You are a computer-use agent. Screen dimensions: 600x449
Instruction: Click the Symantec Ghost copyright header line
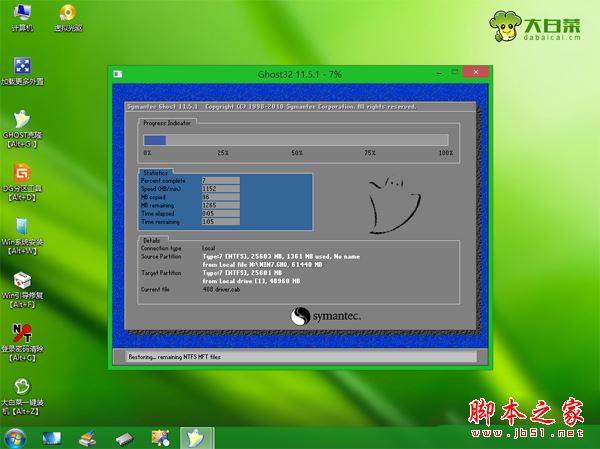point(271,107)
